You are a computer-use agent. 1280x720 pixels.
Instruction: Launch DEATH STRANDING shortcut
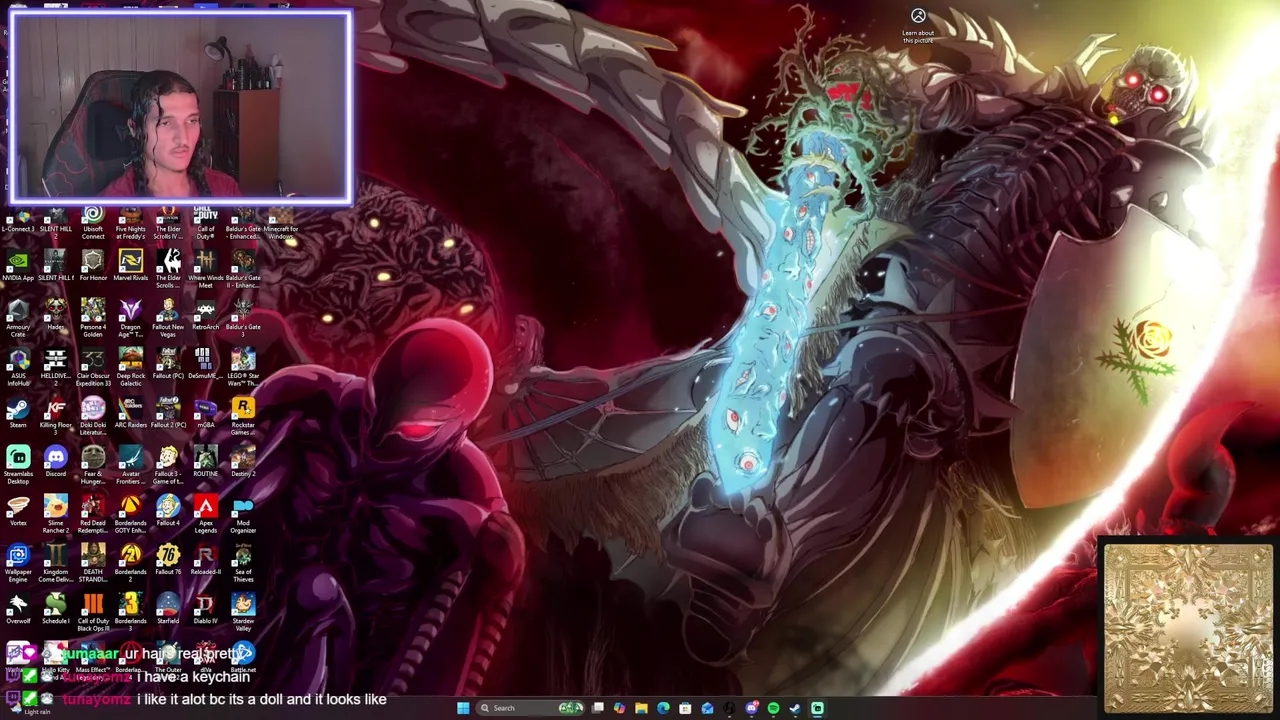(x=93, y=564)
